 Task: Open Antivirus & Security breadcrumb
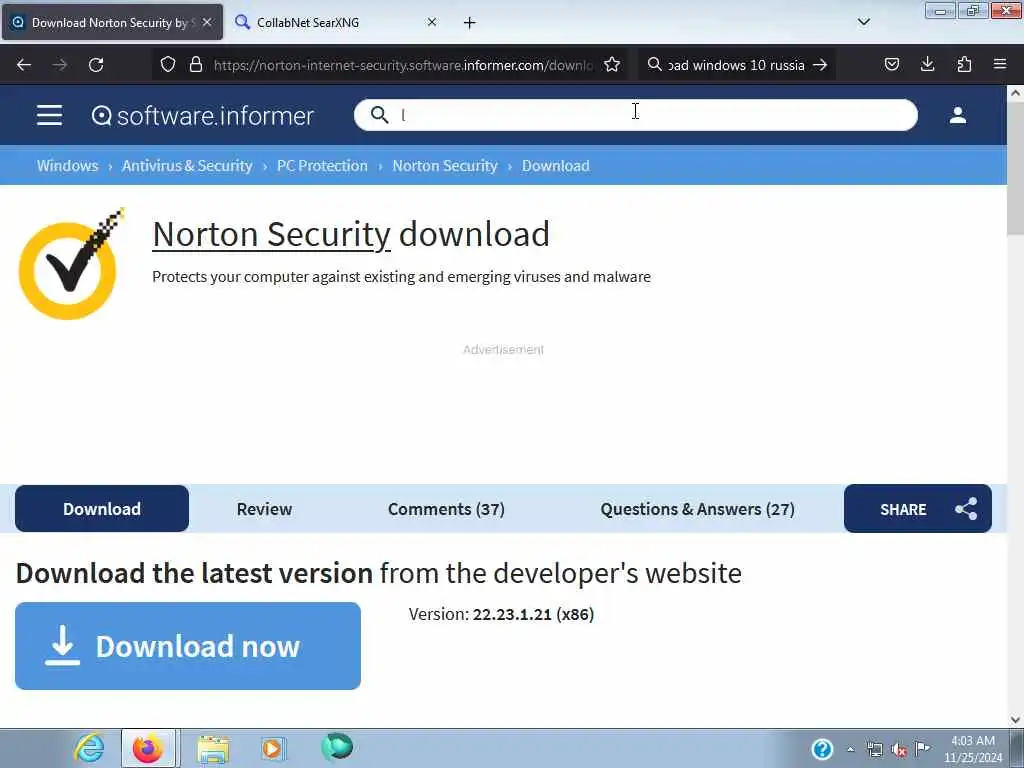187,166
